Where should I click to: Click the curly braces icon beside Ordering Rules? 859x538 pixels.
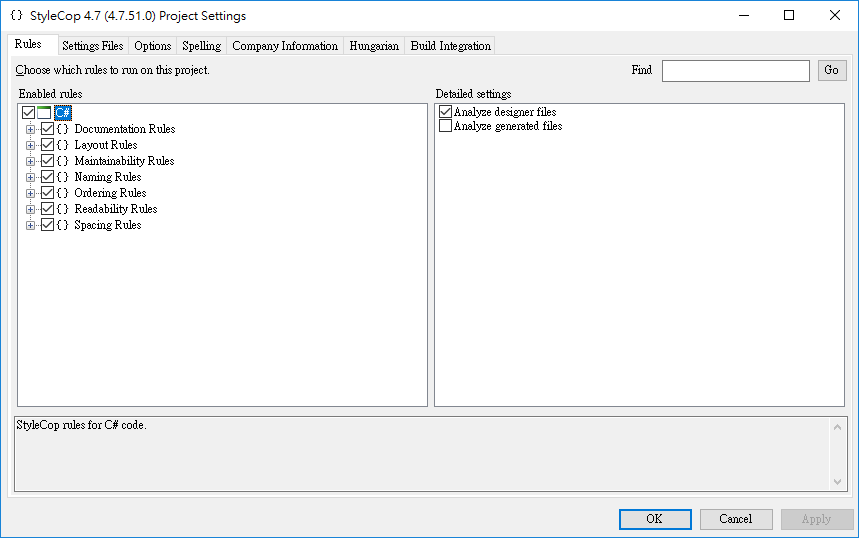click(x=62, y=193)
